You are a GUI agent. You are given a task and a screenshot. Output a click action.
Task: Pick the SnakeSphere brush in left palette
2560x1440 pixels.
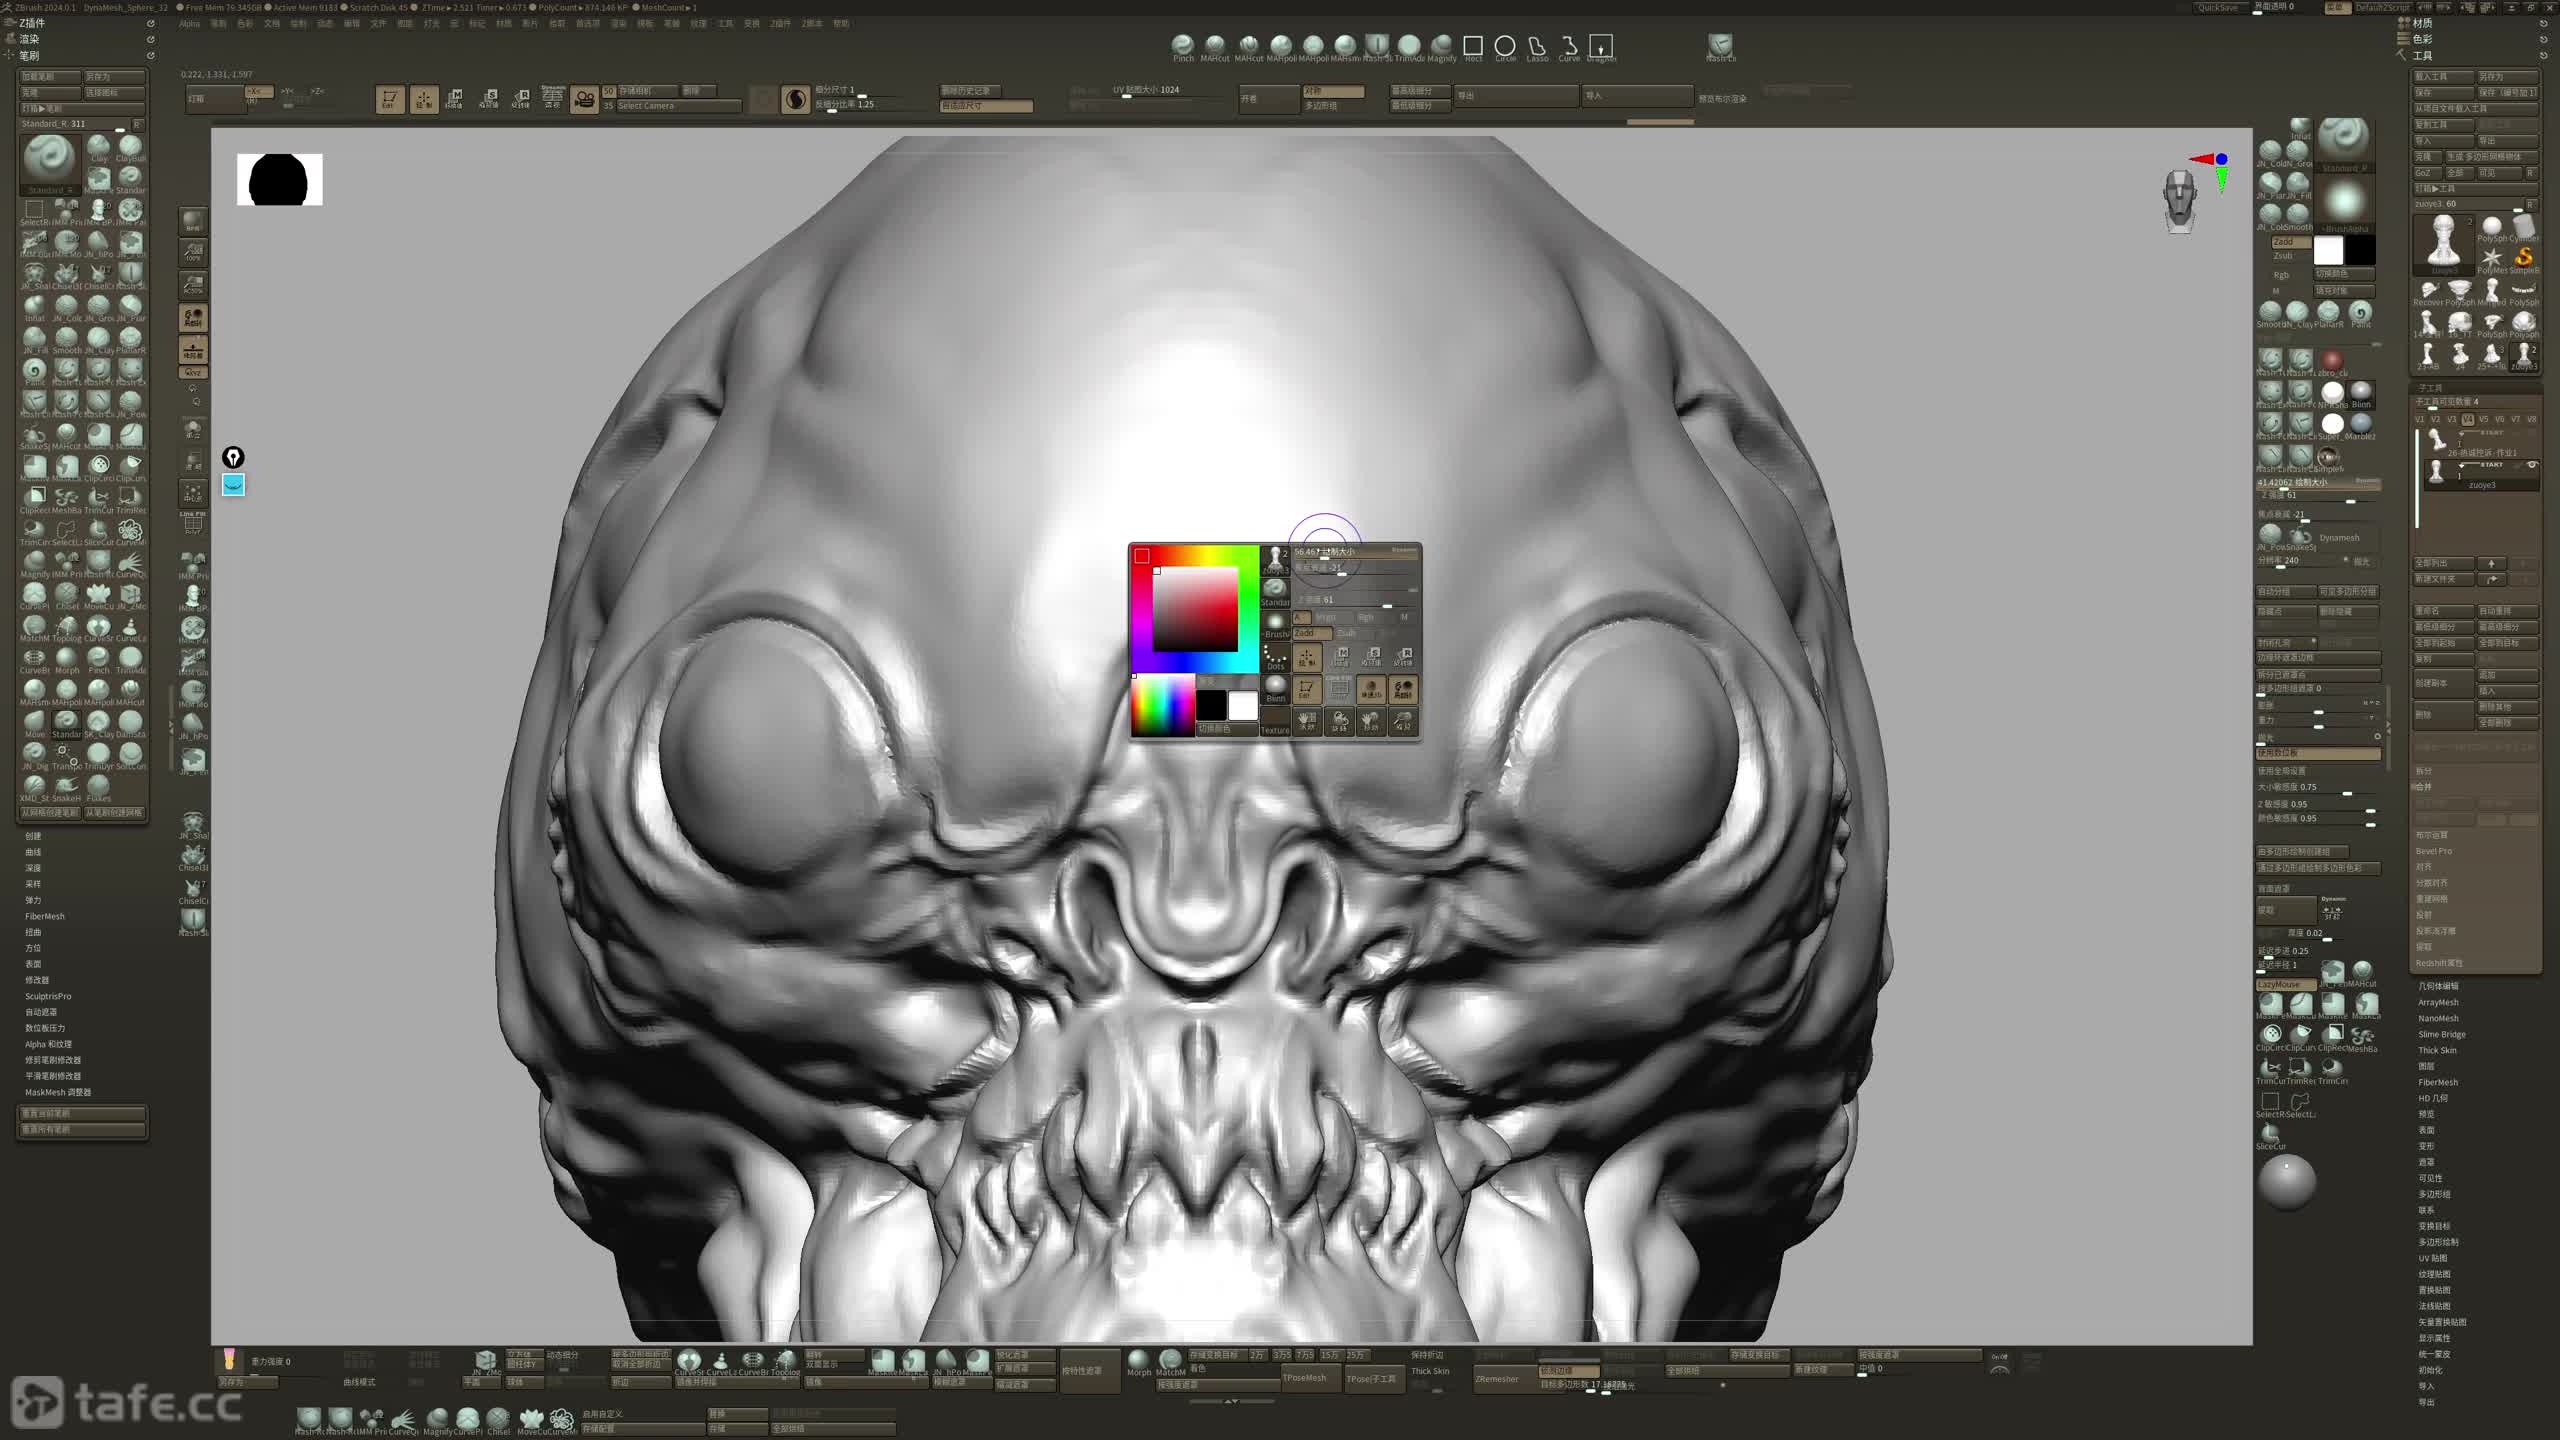tap(35, 436)
